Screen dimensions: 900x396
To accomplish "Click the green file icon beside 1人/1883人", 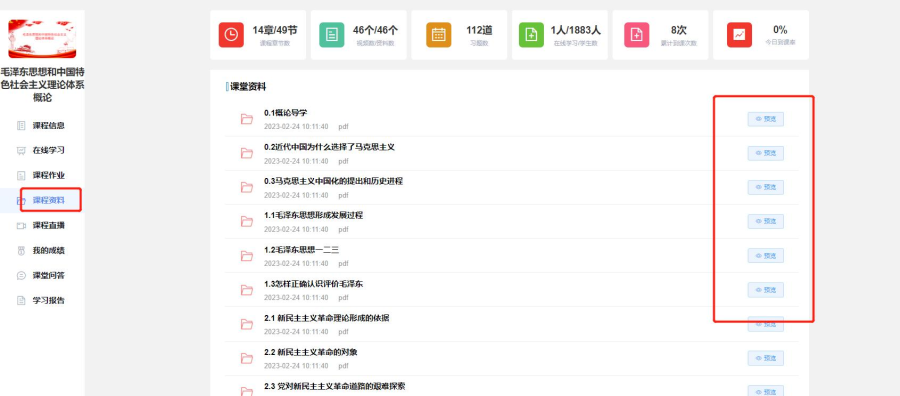I will pos(532,35).
